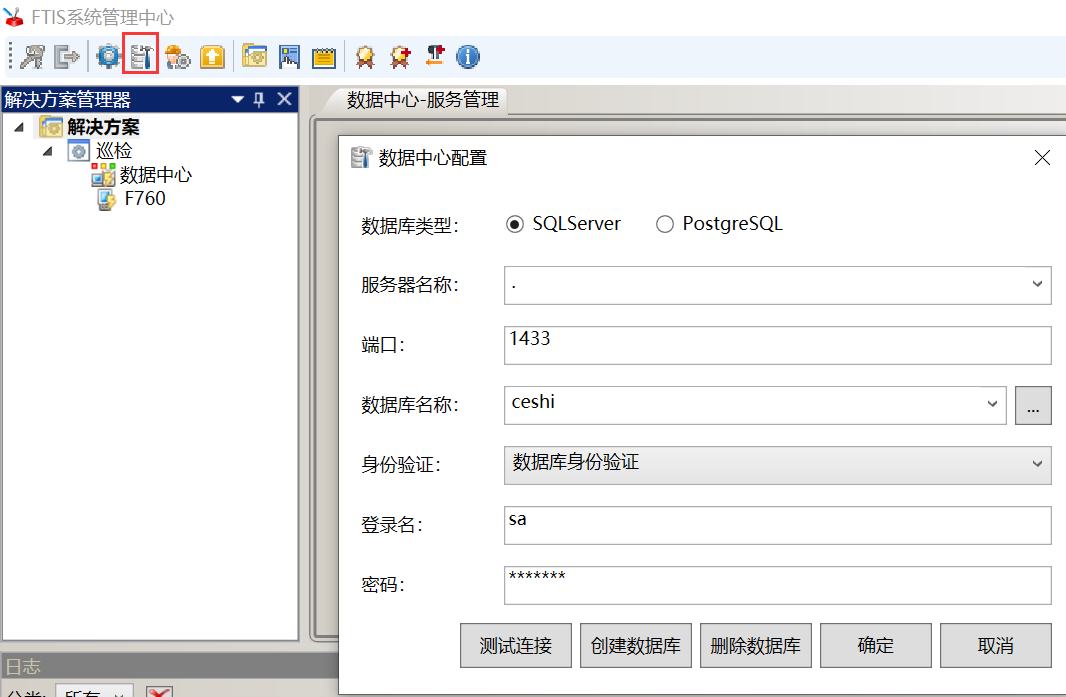Viewport: 1066px width, 697px height.
Task: Click the worker with gear icon
Action: pyautogui.click(x=177, y=57)
